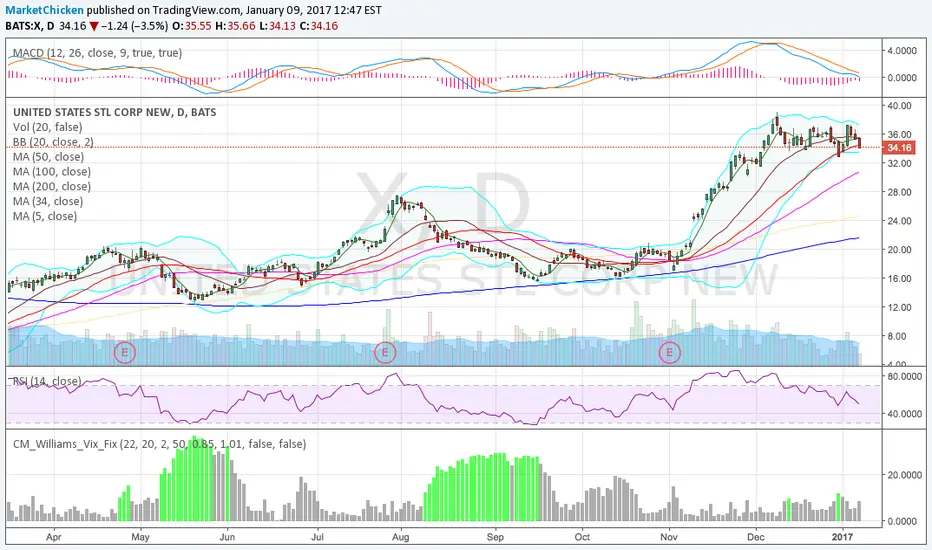The width and height of the screenshot is (932, 550).
Task: Click the 20.0000 label on the Vix Fix axis
Action: point(905,475)
